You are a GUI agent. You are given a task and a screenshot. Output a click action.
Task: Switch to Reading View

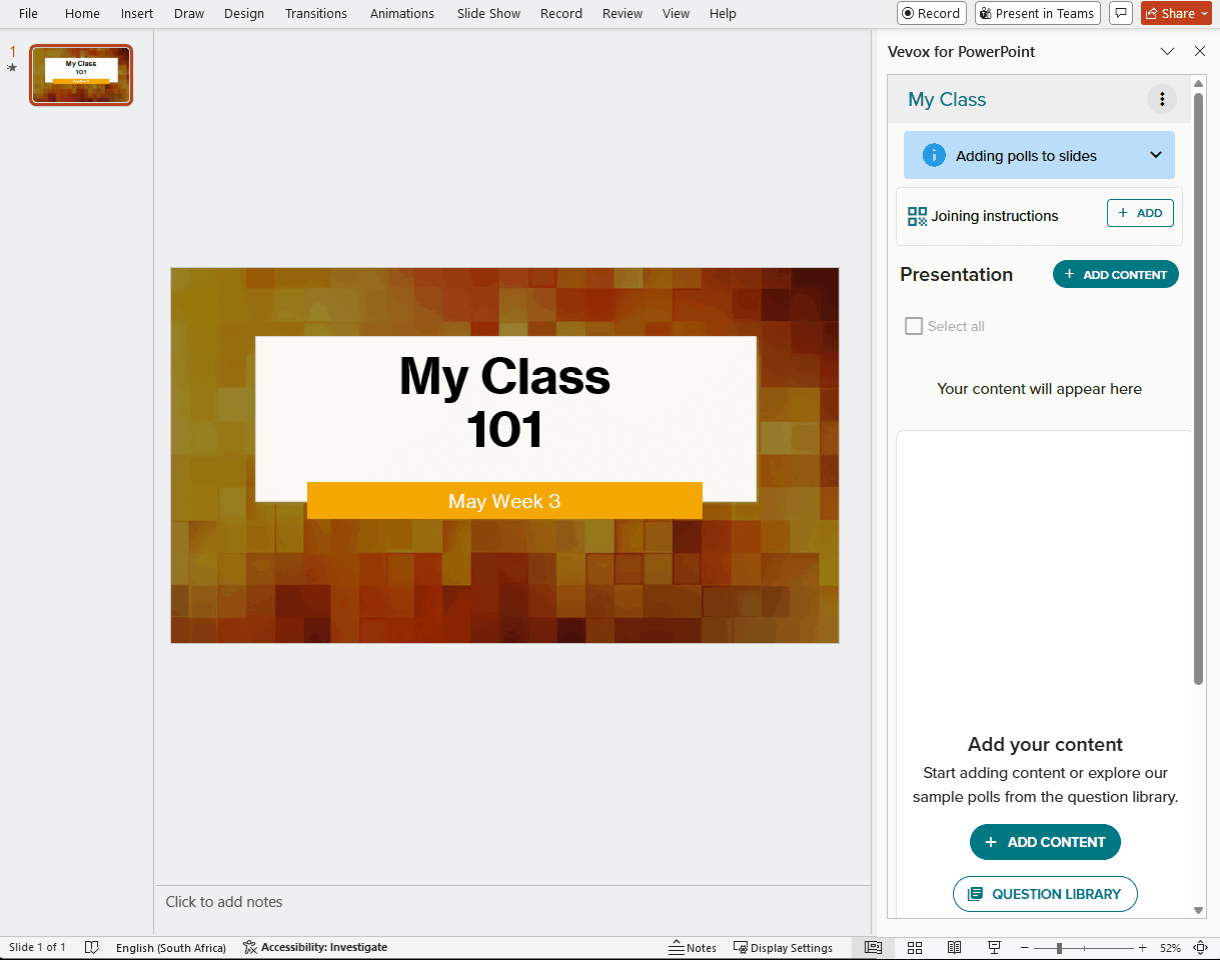coord(954,947)
